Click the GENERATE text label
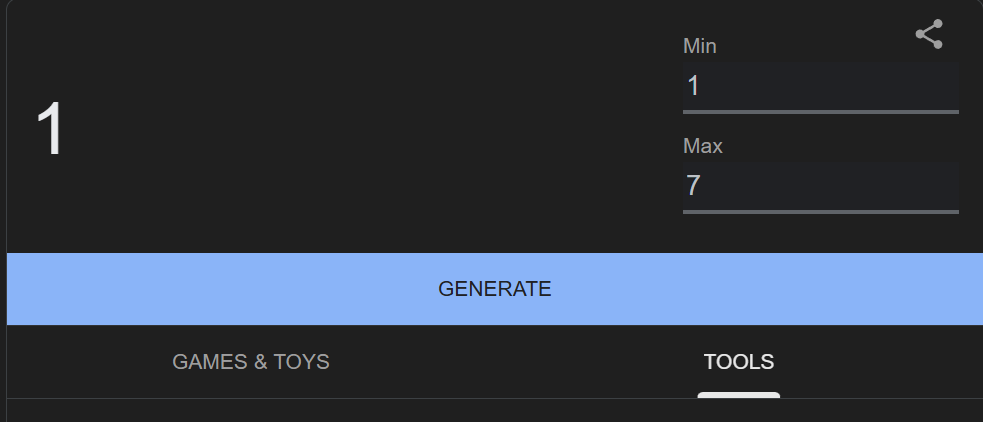This screenshot has height=422, width=983. click(495, 289)
